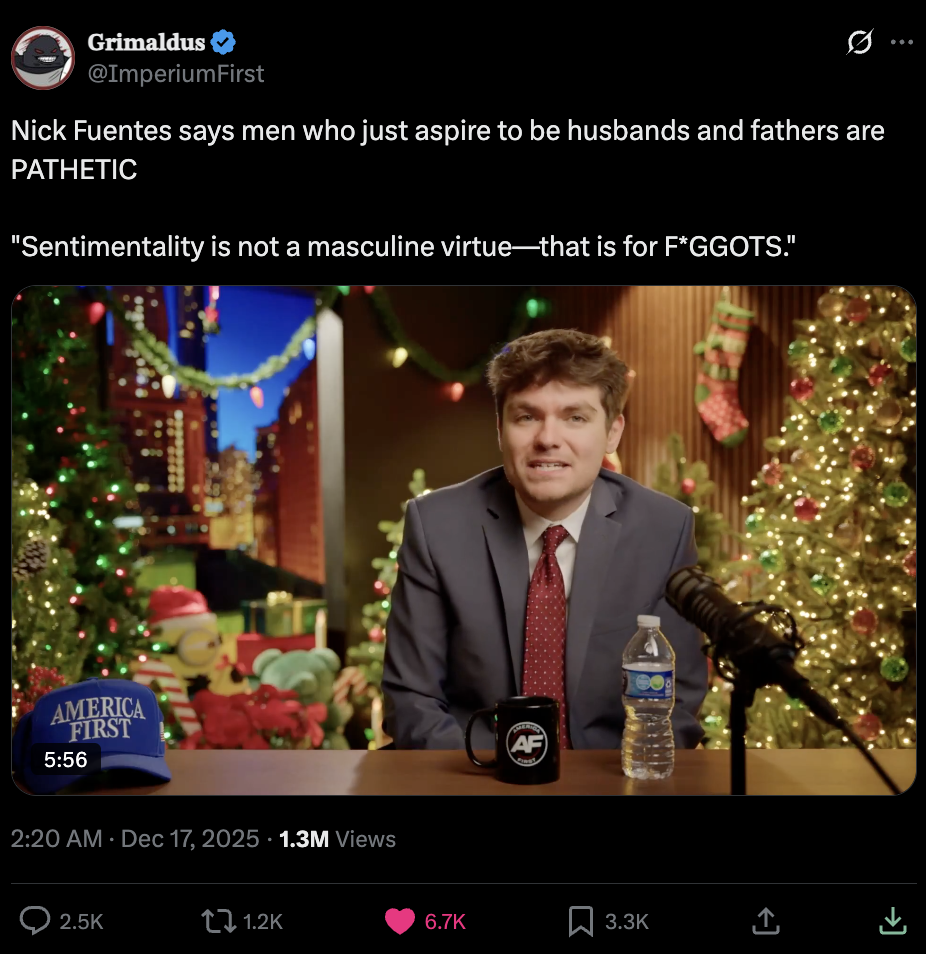The image size is (926, 954).
Task: Toggle the bookmark icon
Action: click(580, 921)
